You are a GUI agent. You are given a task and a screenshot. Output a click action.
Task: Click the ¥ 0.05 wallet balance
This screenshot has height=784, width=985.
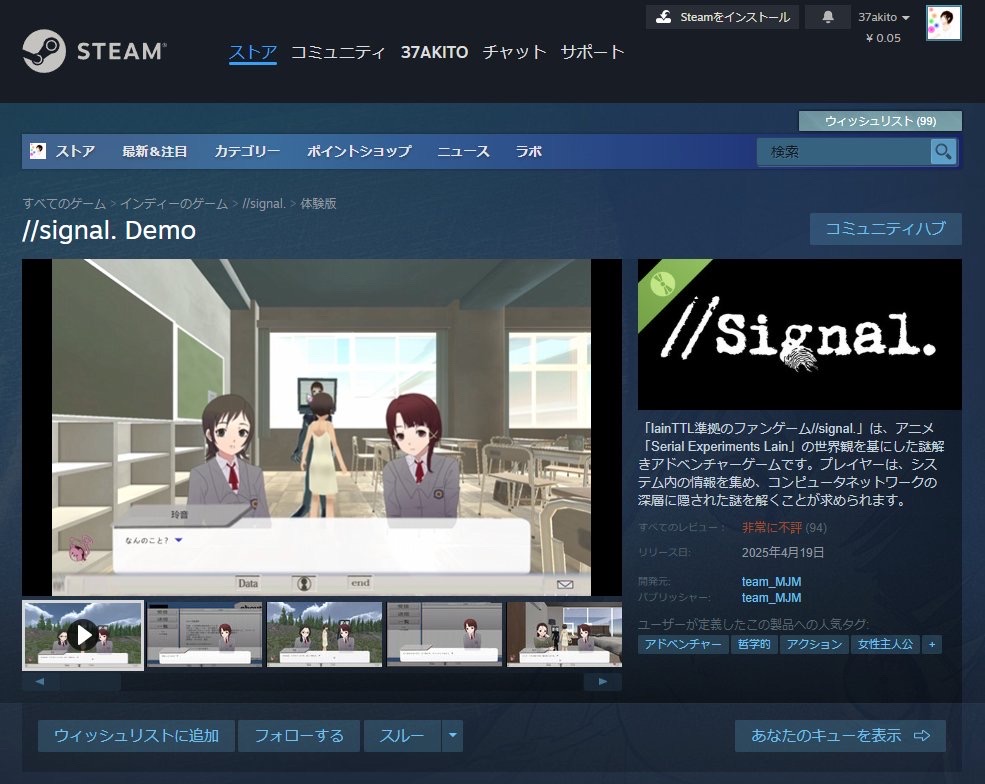(x=883, y=38)
